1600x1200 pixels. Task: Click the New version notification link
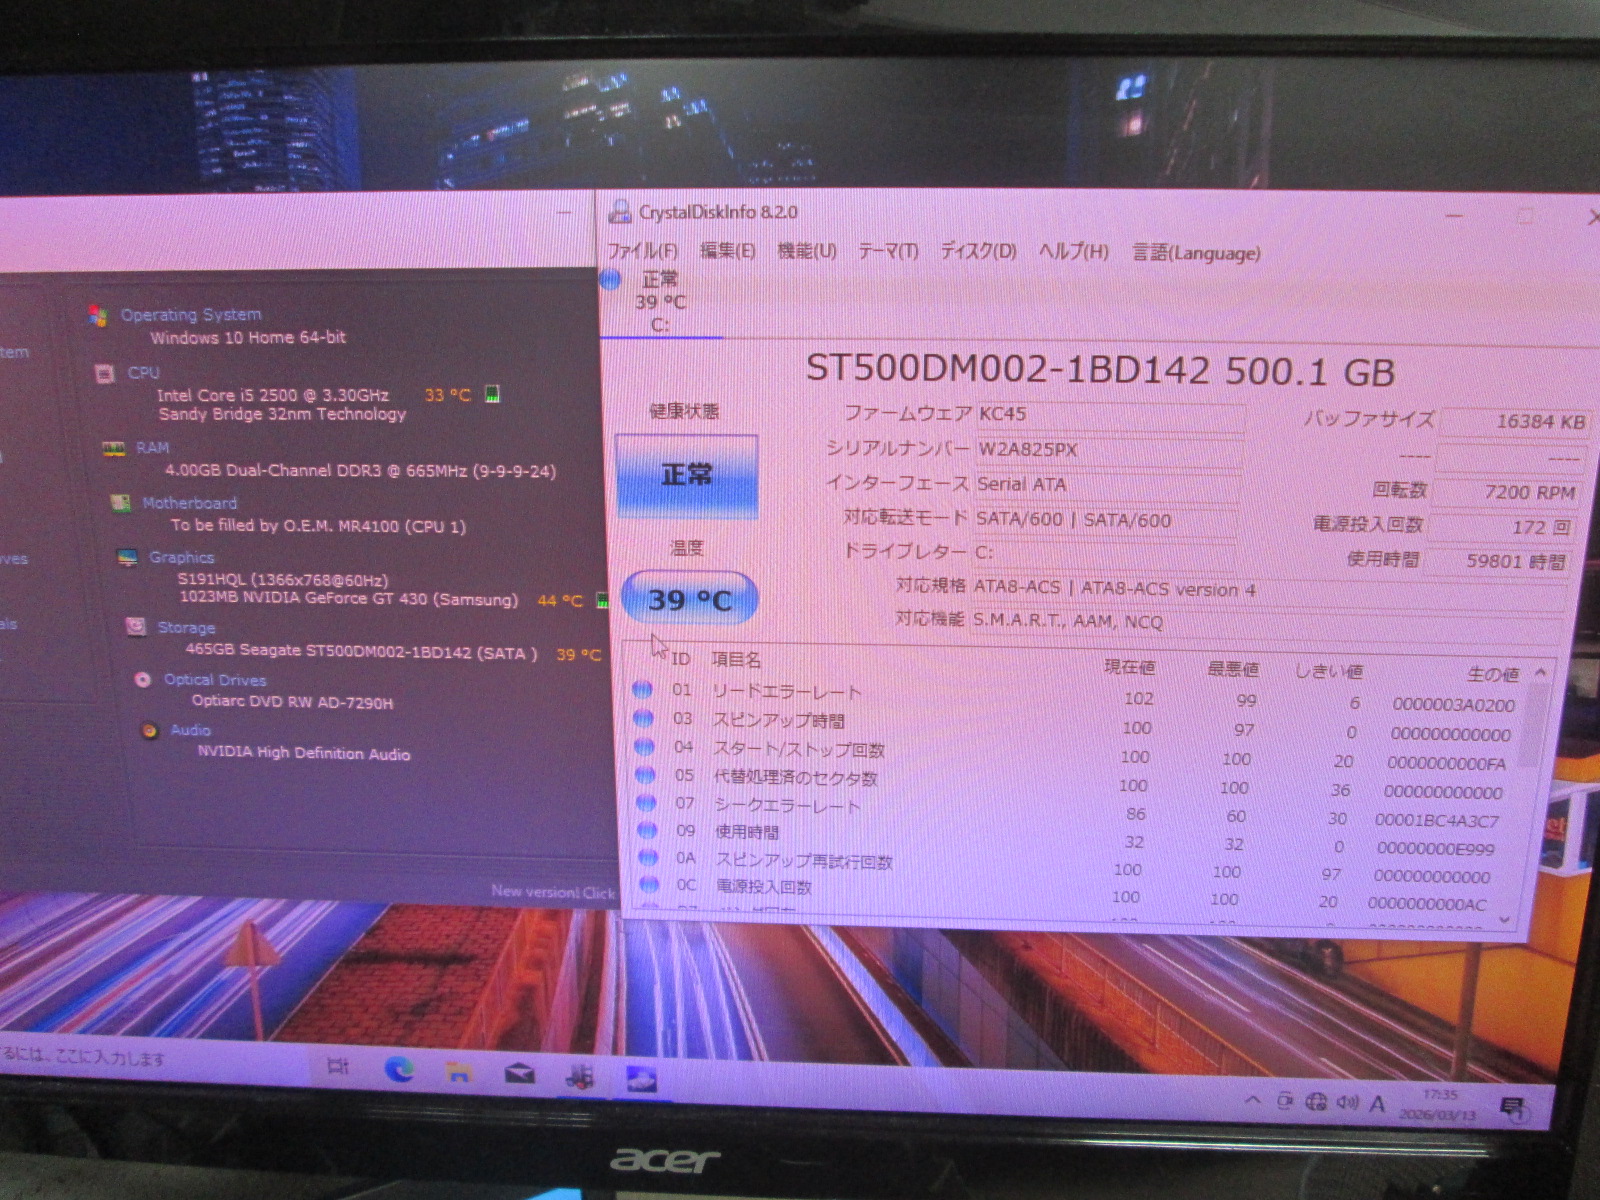coord(553,891)
